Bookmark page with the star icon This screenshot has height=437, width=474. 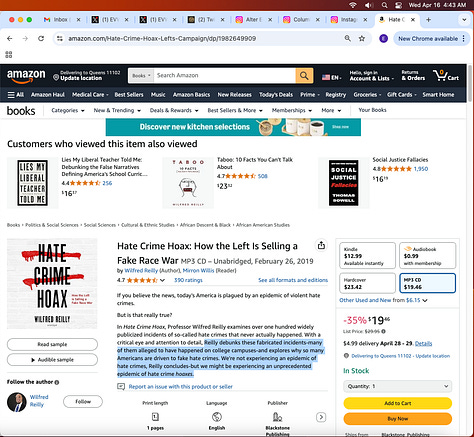362,39
